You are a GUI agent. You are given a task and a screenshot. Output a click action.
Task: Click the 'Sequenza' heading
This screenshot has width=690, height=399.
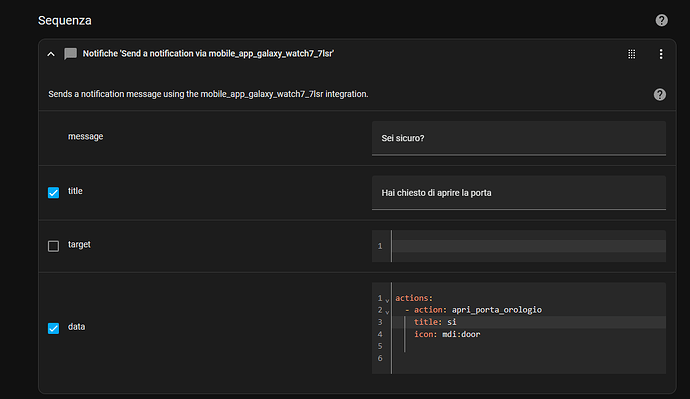click(65, 21)
